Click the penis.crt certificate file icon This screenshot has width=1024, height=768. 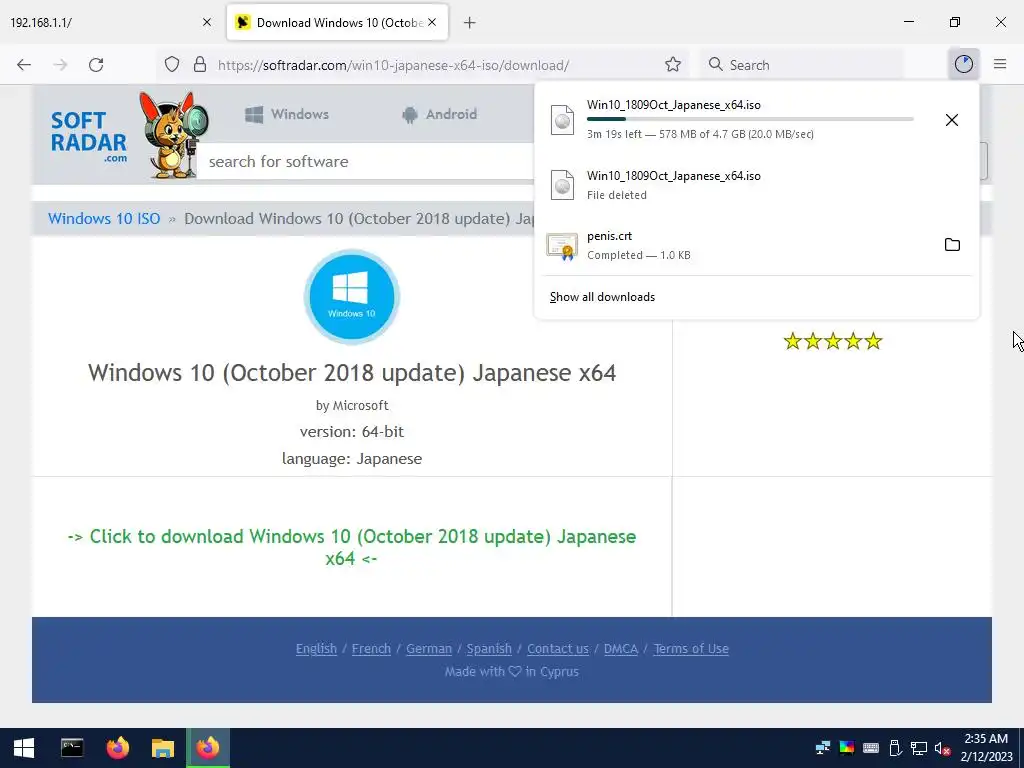pos(562,246)
